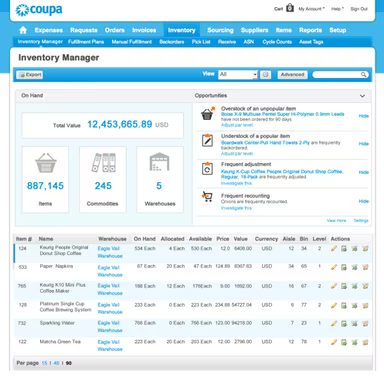
Task: Sort by On Hand column header
Action: (145, 239)
